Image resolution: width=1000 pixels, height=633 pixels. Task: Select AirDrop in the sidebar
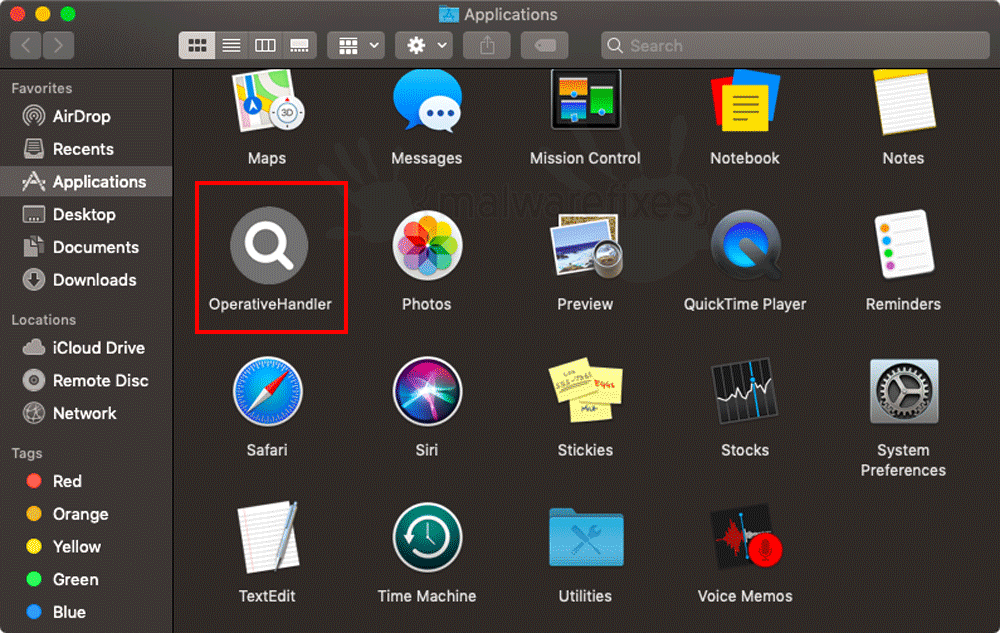(x=86, y=116)
